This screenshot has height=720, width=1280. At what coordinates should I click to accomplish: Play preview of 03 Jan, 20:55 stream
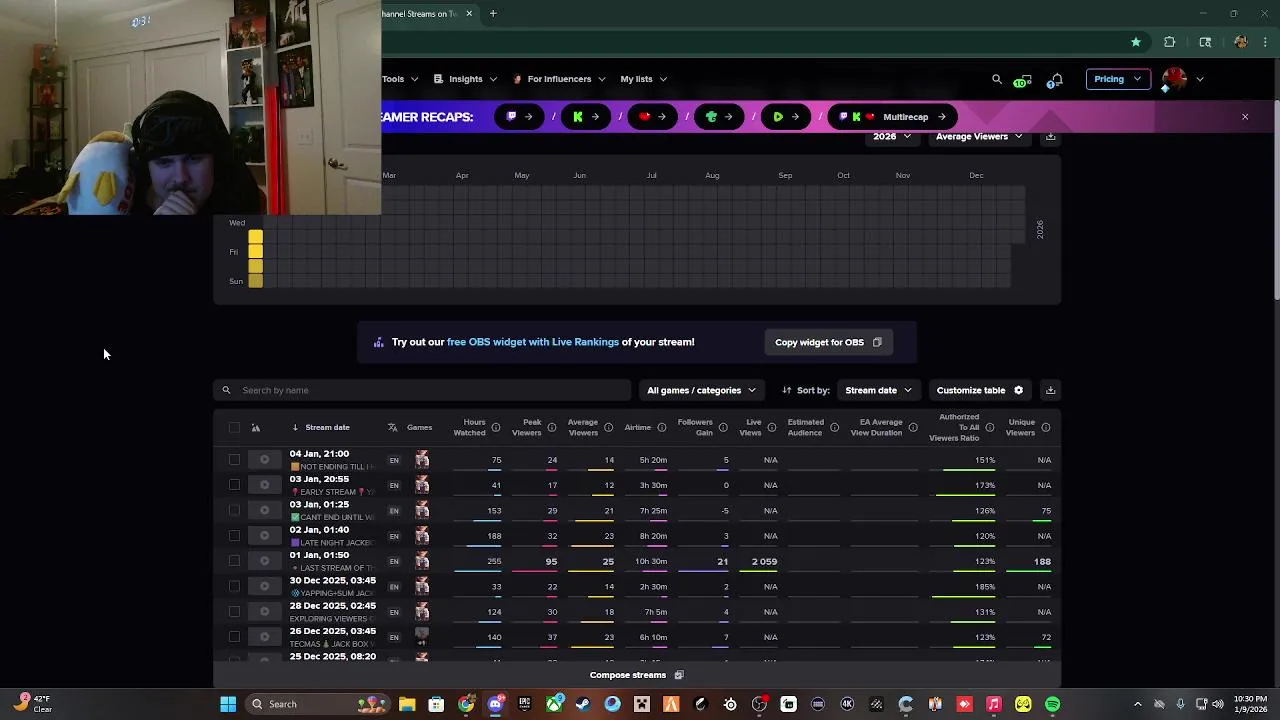[x=264, y=485]
